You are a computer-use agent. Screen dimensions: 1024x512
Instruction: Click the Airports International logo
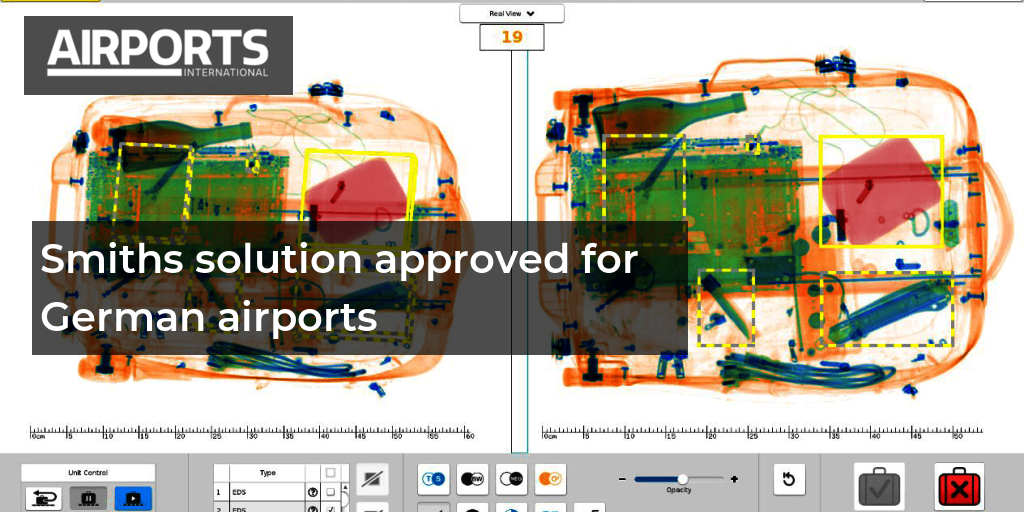pos(158,54)
